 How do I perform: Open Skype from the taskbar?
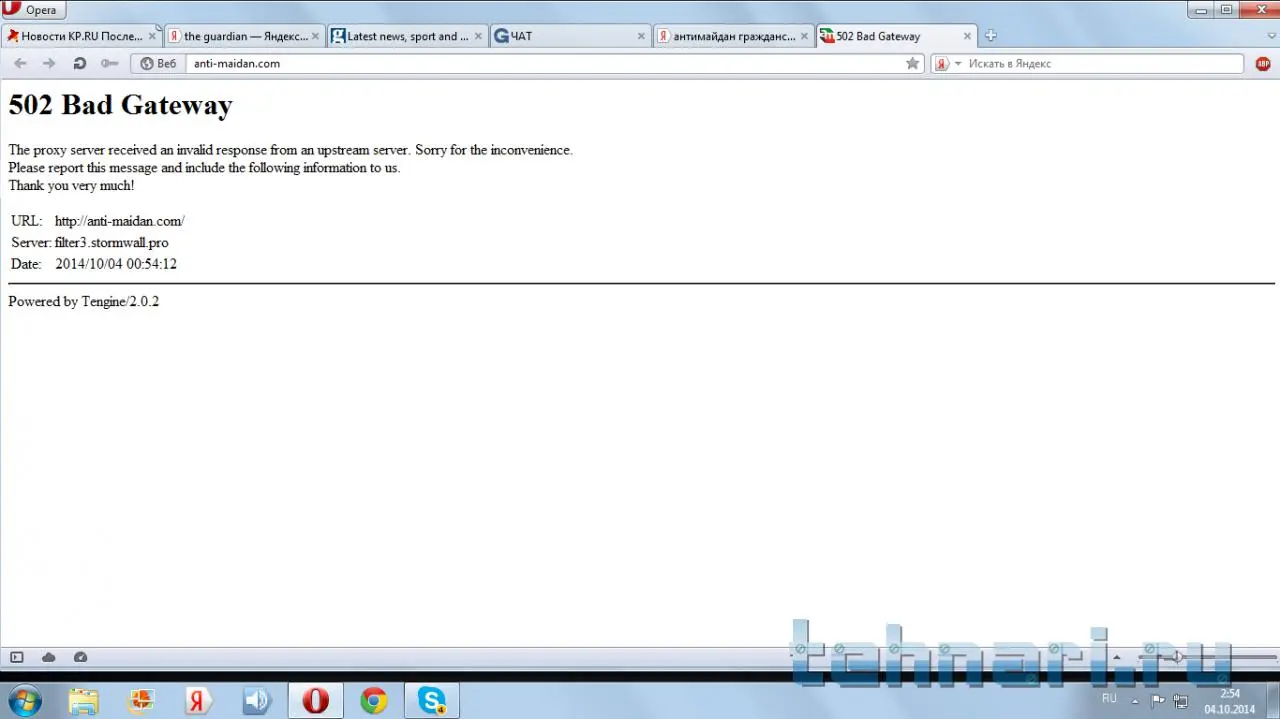432,701
